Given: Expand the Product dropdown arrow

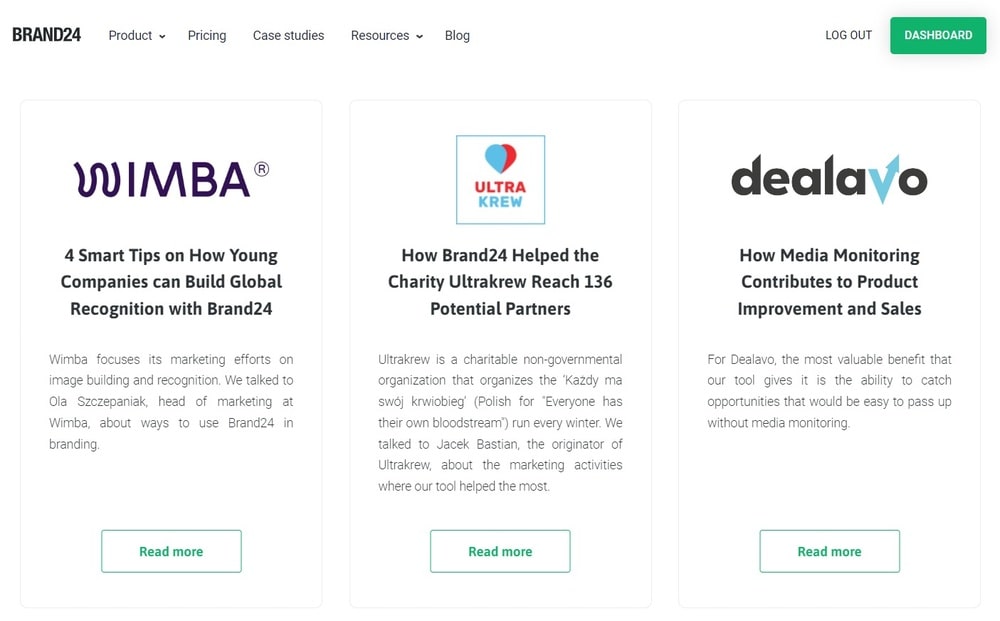Looking at the screenshot, I should click(162, 37).
